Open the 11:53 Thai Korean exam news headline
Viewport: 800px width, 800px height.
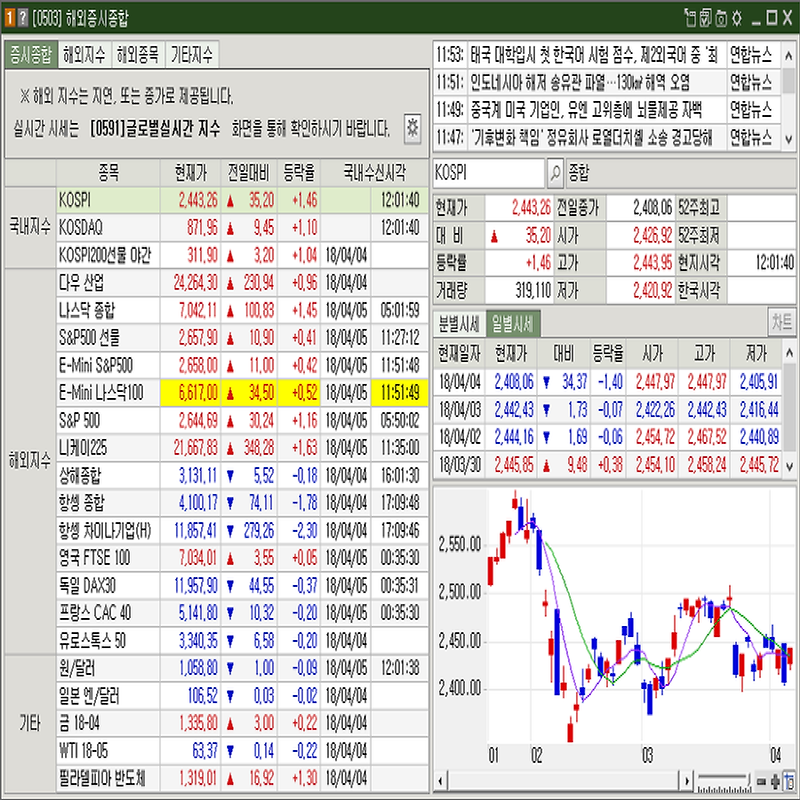(595, 55)
